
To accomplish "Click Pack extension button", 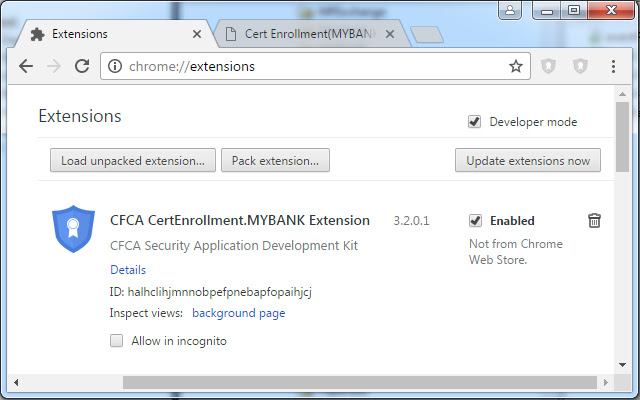I will (x=275, y=160).
